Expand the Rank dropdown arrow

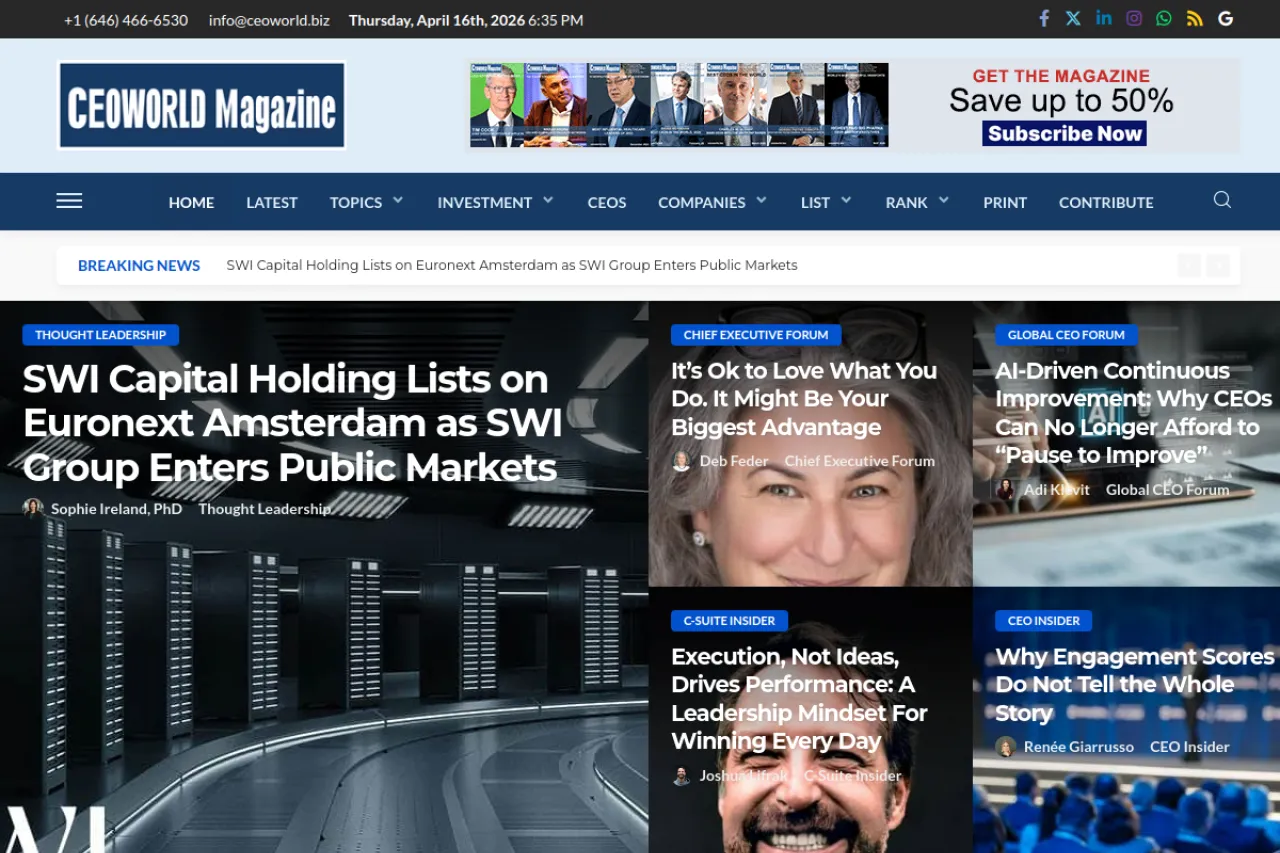tap(944, 200)
